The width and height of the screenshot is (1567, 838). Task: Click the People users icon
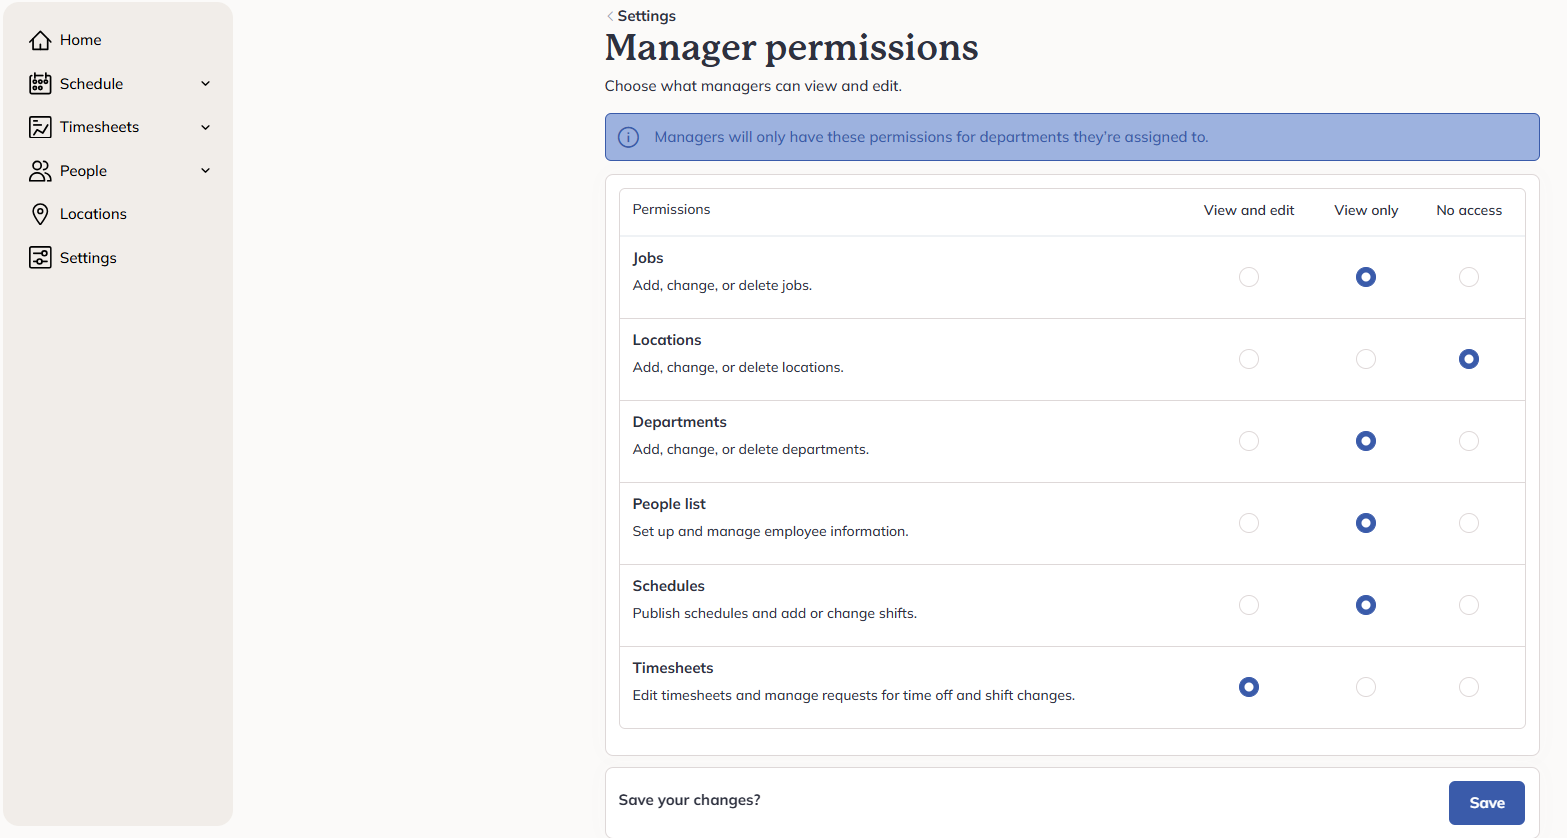40,171
